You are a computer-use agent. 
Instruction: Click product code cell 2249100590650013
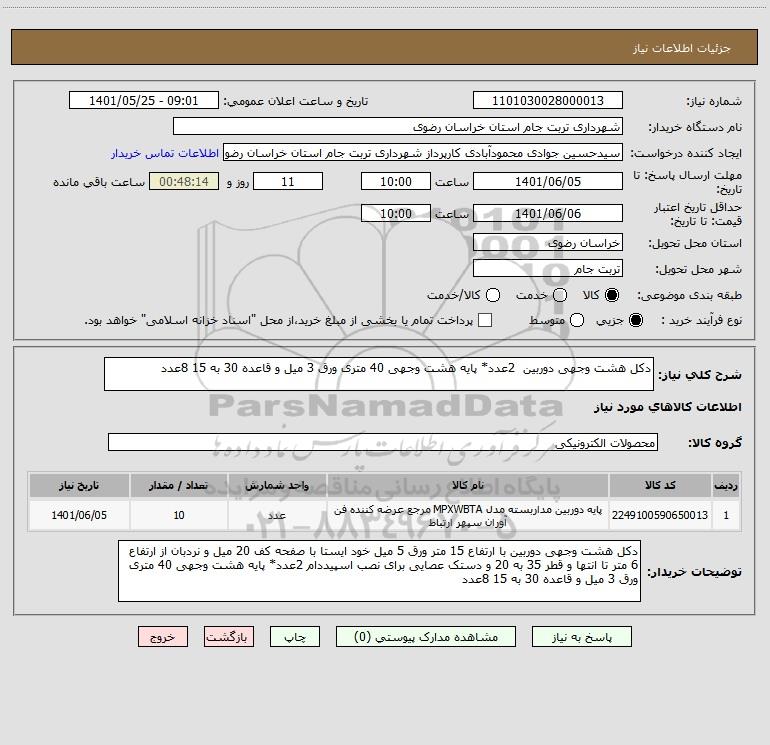click(x=660, y=515)
